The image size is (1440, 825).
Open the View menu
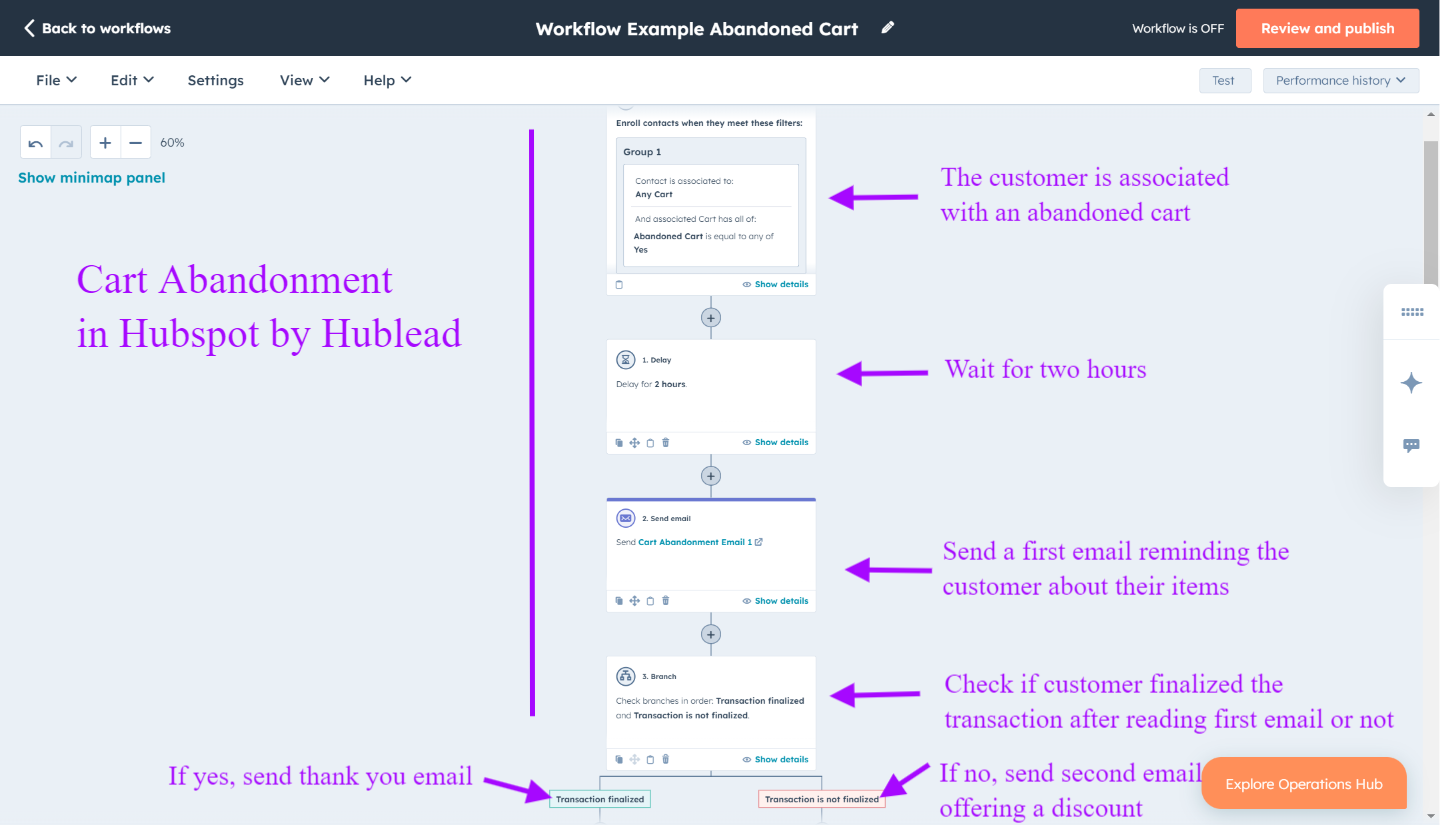coord(304,80)
